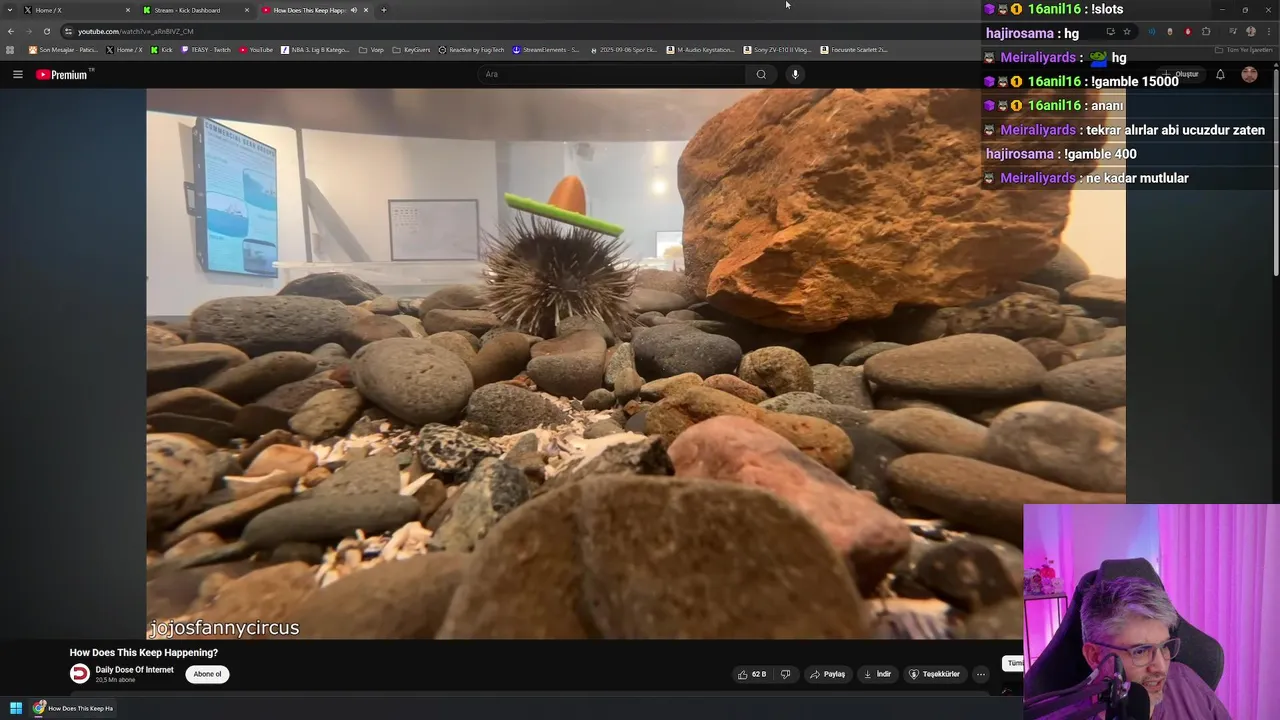Image resolution: width=1280 pixels, height=720 pixels.
Task: Expand the Tüm Yer İşaretleri folder
Action: (x=1244, y=50)
